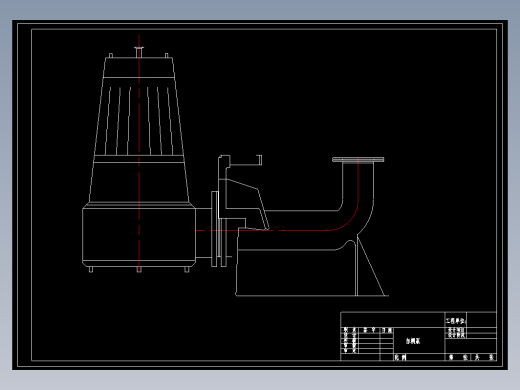Click the triangular support brace under the elbow

[x=370, y=266]
